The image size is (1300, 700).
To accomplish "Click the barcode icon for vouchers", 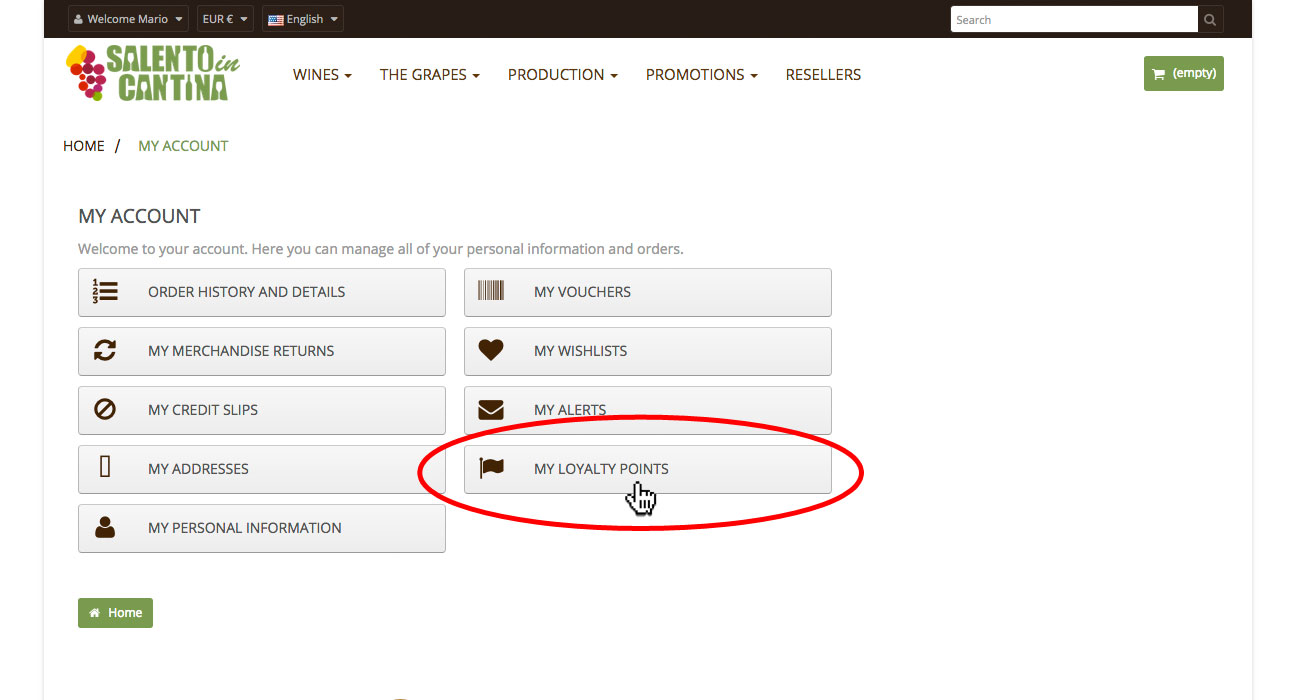I will tap(491, 292).
